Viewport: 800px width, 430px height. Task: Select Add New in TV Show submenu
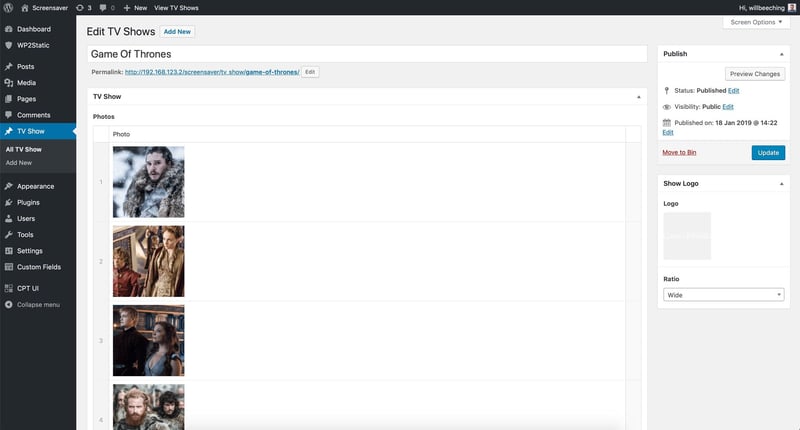click(18, 162)
